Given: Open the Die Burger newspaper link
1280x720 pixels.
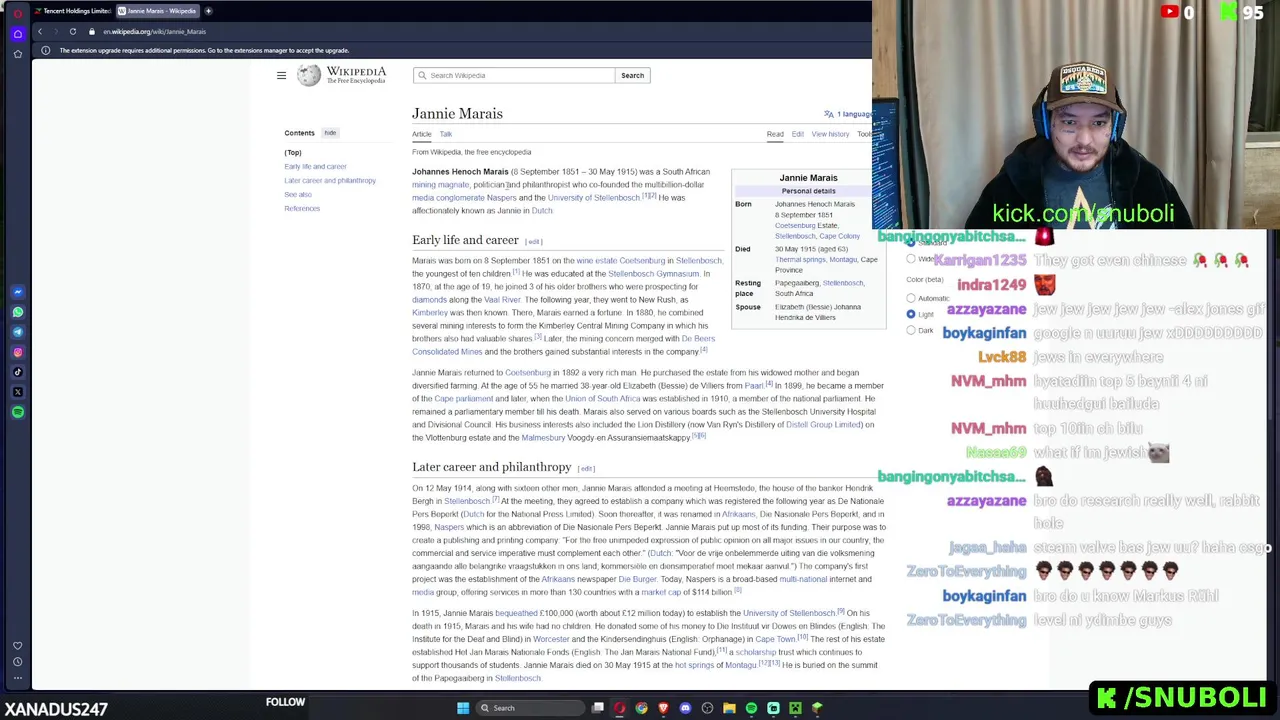Looking at the screenshot, I should click(637, 579).
